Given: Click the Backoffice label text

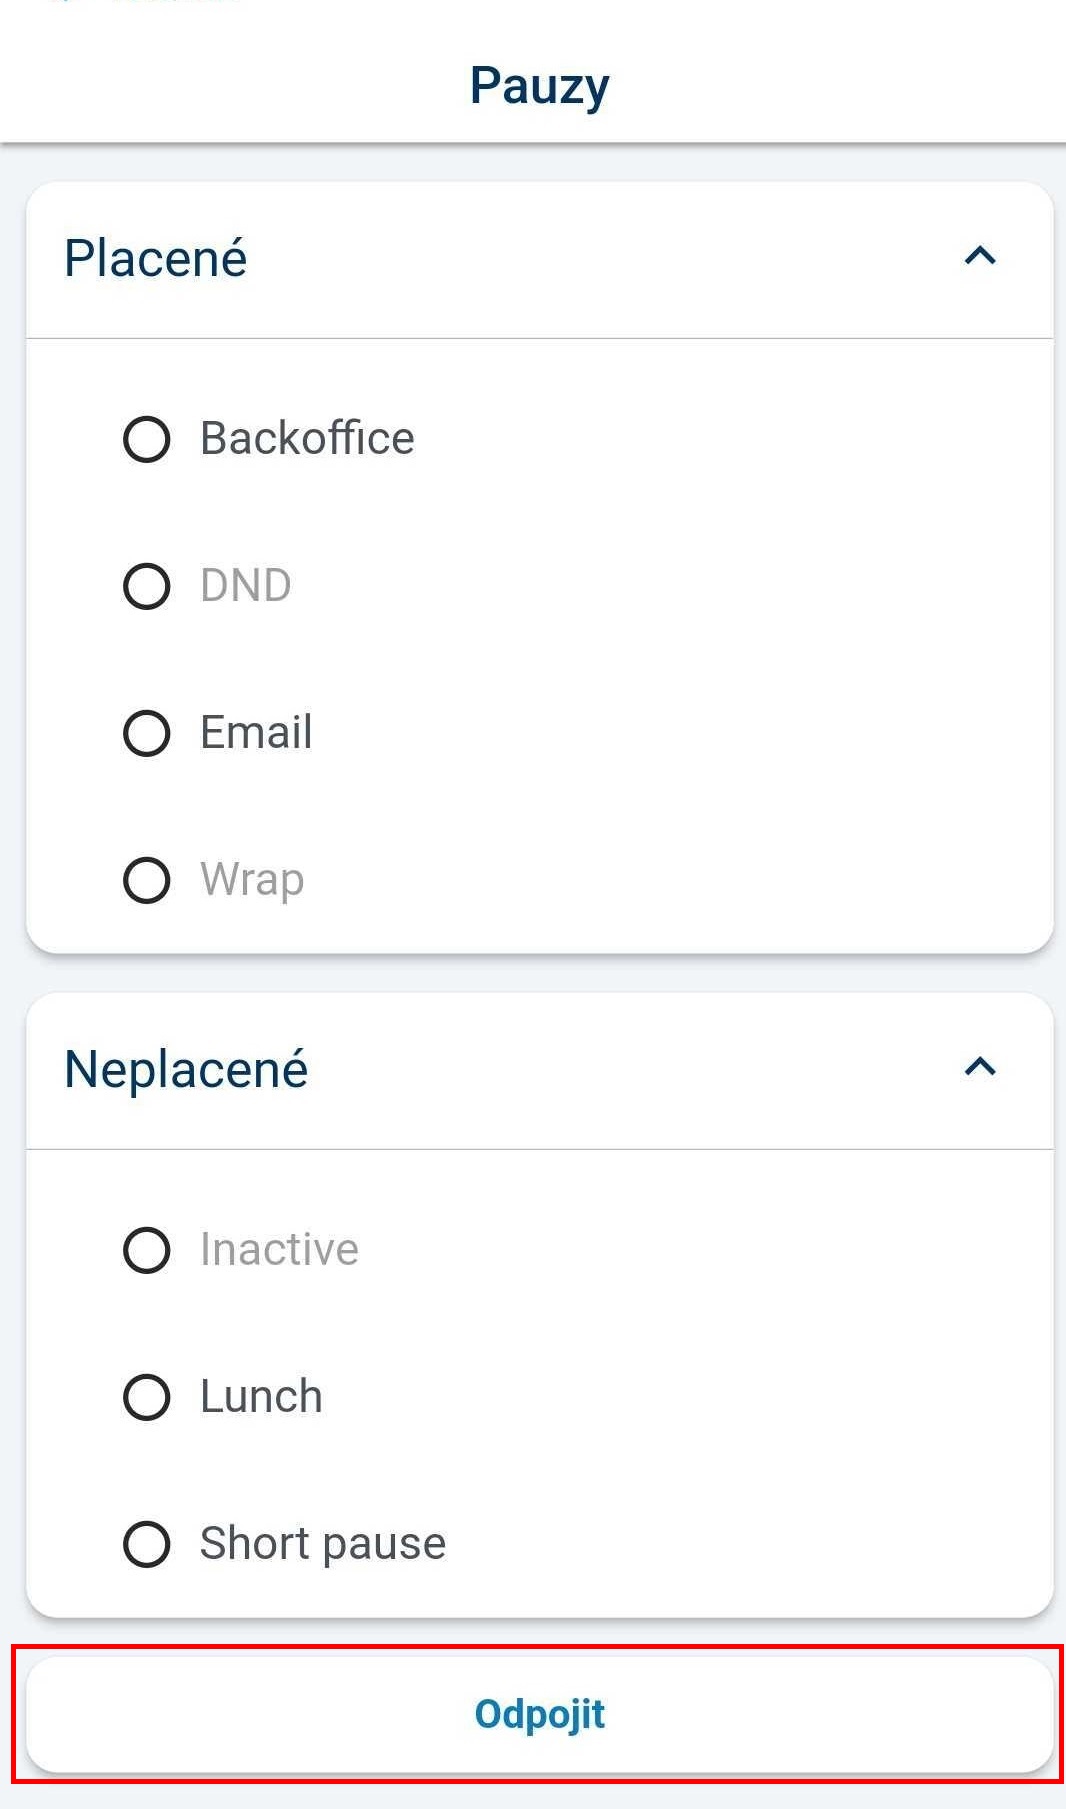Looking at the screenshot, I should coord(307,439).
